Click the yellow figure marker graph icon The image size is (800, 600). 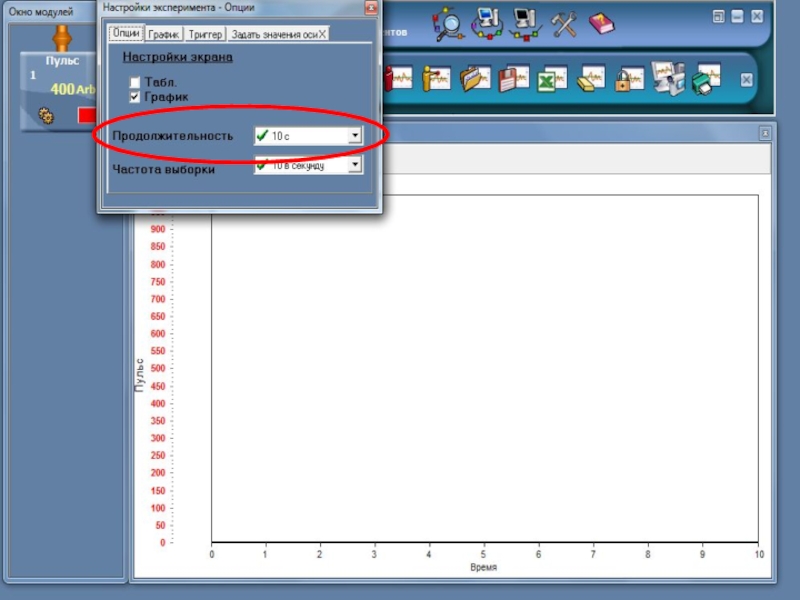[x=436, y=79]
